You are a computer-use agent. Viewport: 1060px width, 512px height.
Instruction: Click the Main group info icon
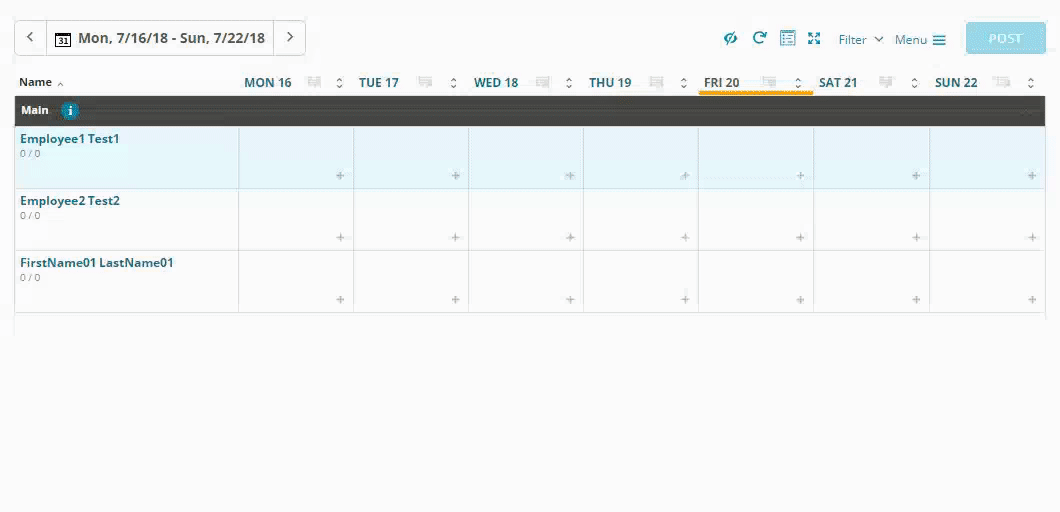pyautogui.click(x=70, y=111)
